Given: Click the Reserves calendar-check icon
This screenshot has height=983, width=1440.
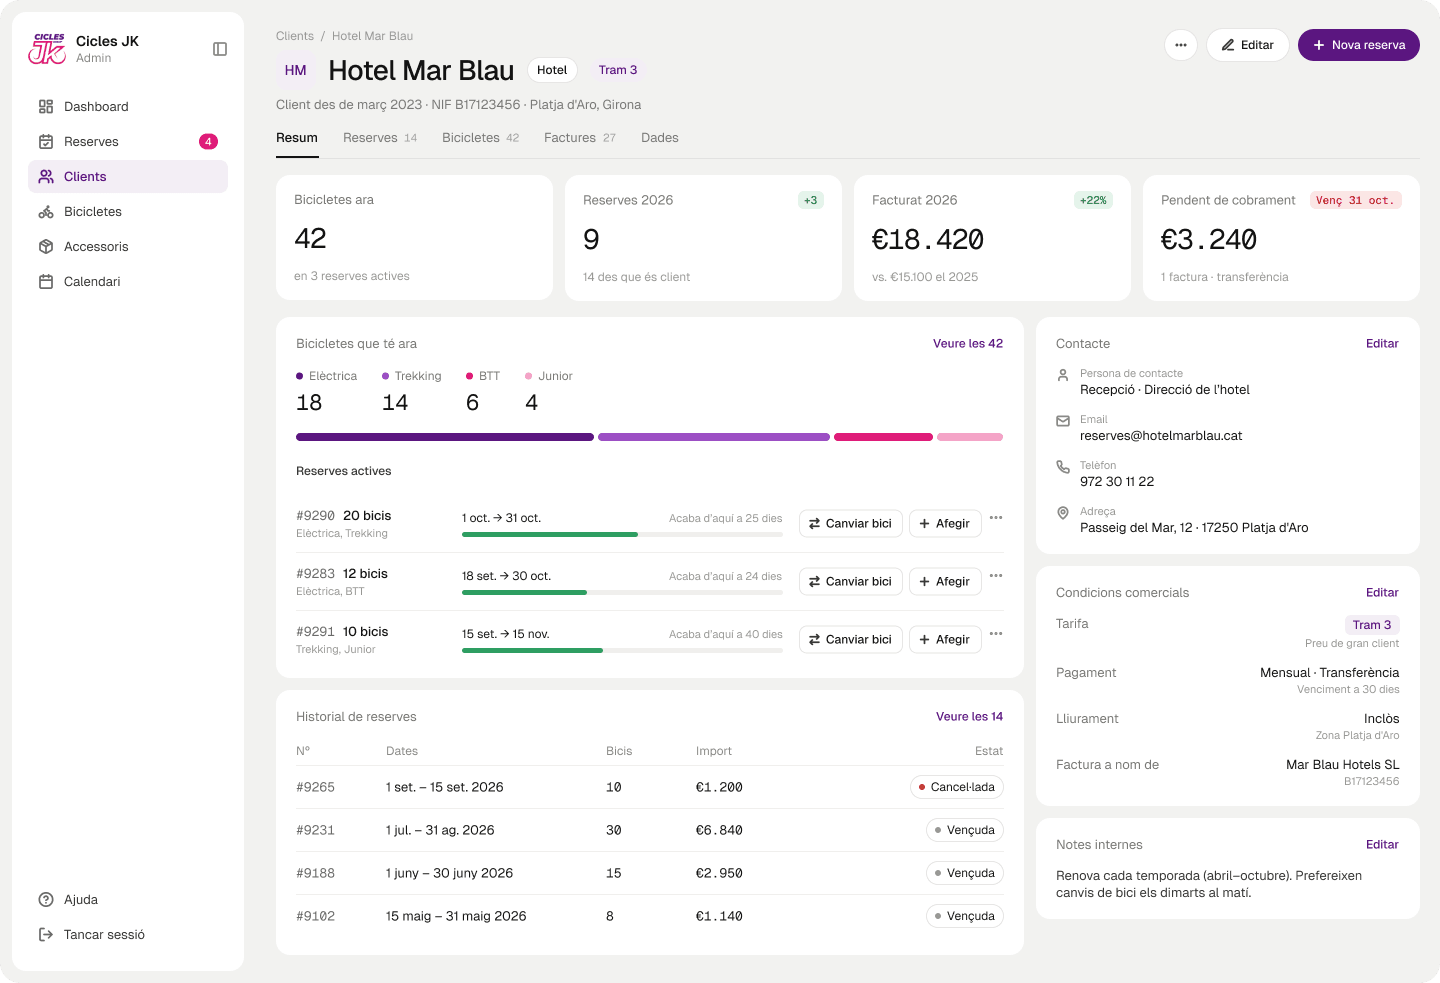Looking at the screenshot, I should click(x=46, y=142).
